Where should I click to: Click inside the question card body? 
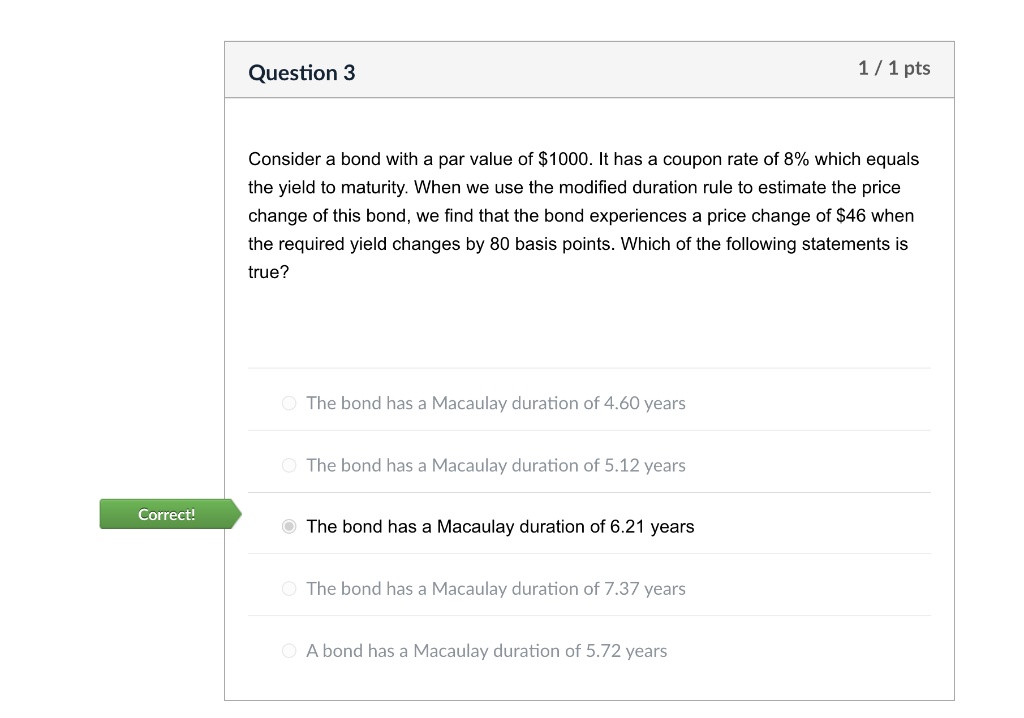pos(589,320)
